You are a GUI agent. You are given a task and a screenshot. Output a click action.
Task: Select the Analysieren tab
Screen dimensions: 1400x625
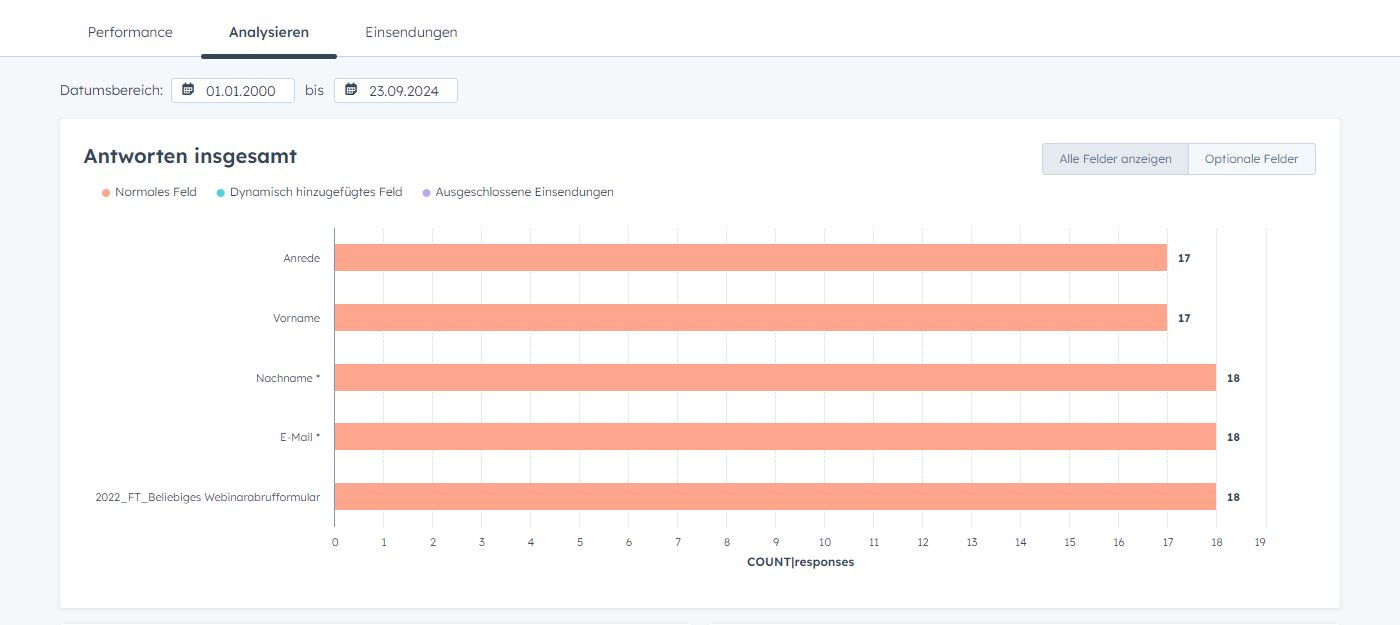pyautogui.click(x=268, y=32)
